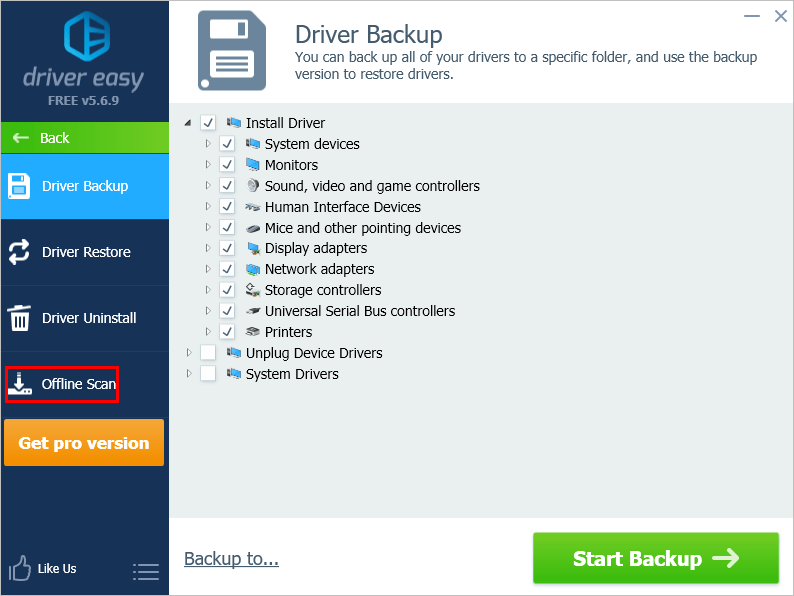The width and height of the screenshot is (794, 596).
Task: Expand the Human Interface Devices node
Action: click(208, 206)
